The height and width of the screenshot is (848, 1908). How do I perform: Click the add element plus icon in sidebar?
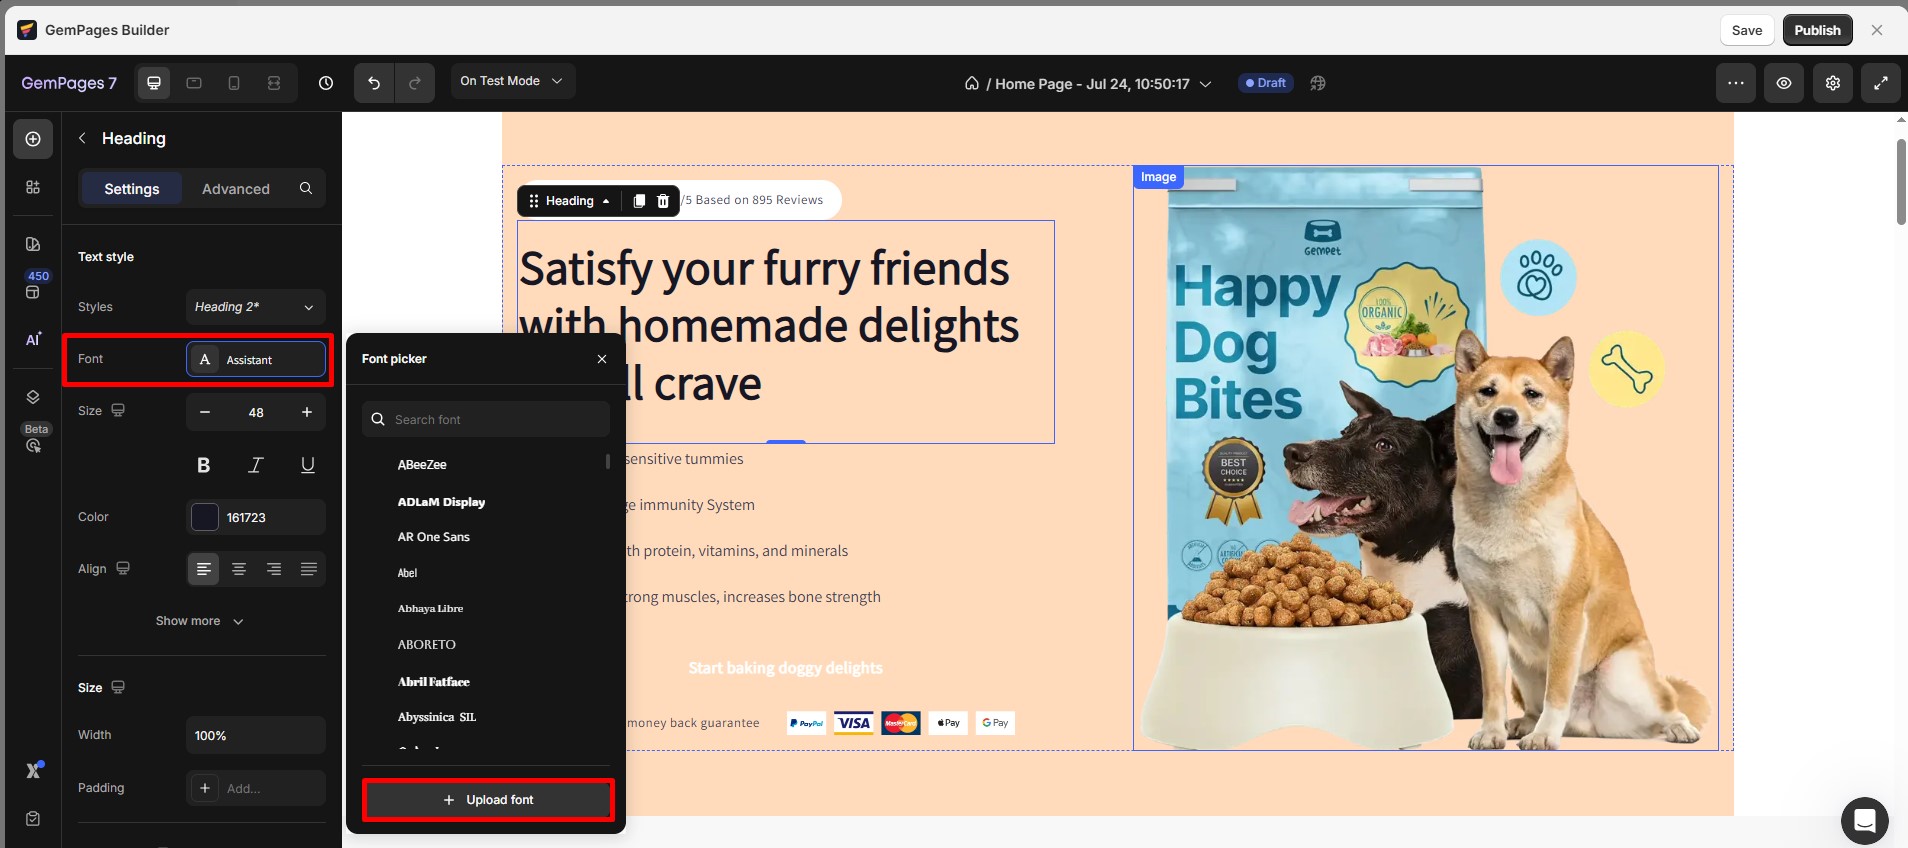pos(33,139)
